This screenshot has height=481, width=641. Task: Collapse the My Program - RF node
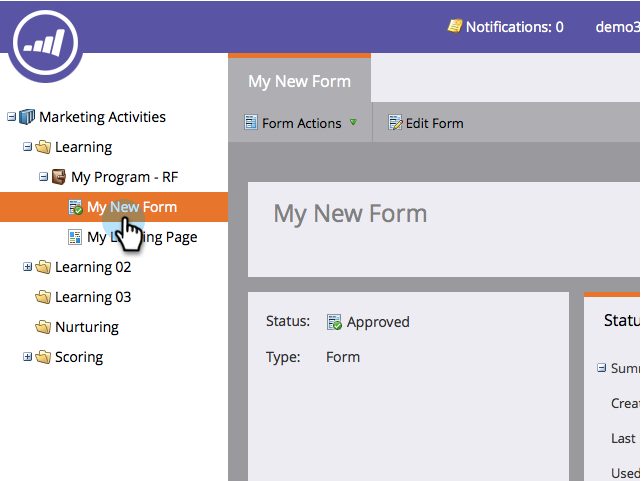coord(43,177)
